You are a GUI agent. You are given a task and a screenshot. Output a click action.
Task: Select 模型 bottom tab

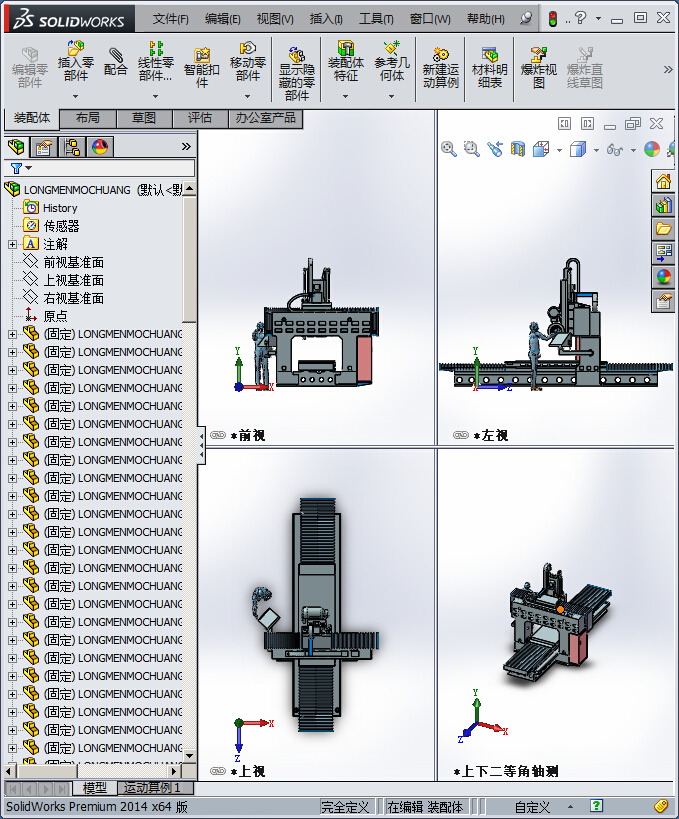95,788
